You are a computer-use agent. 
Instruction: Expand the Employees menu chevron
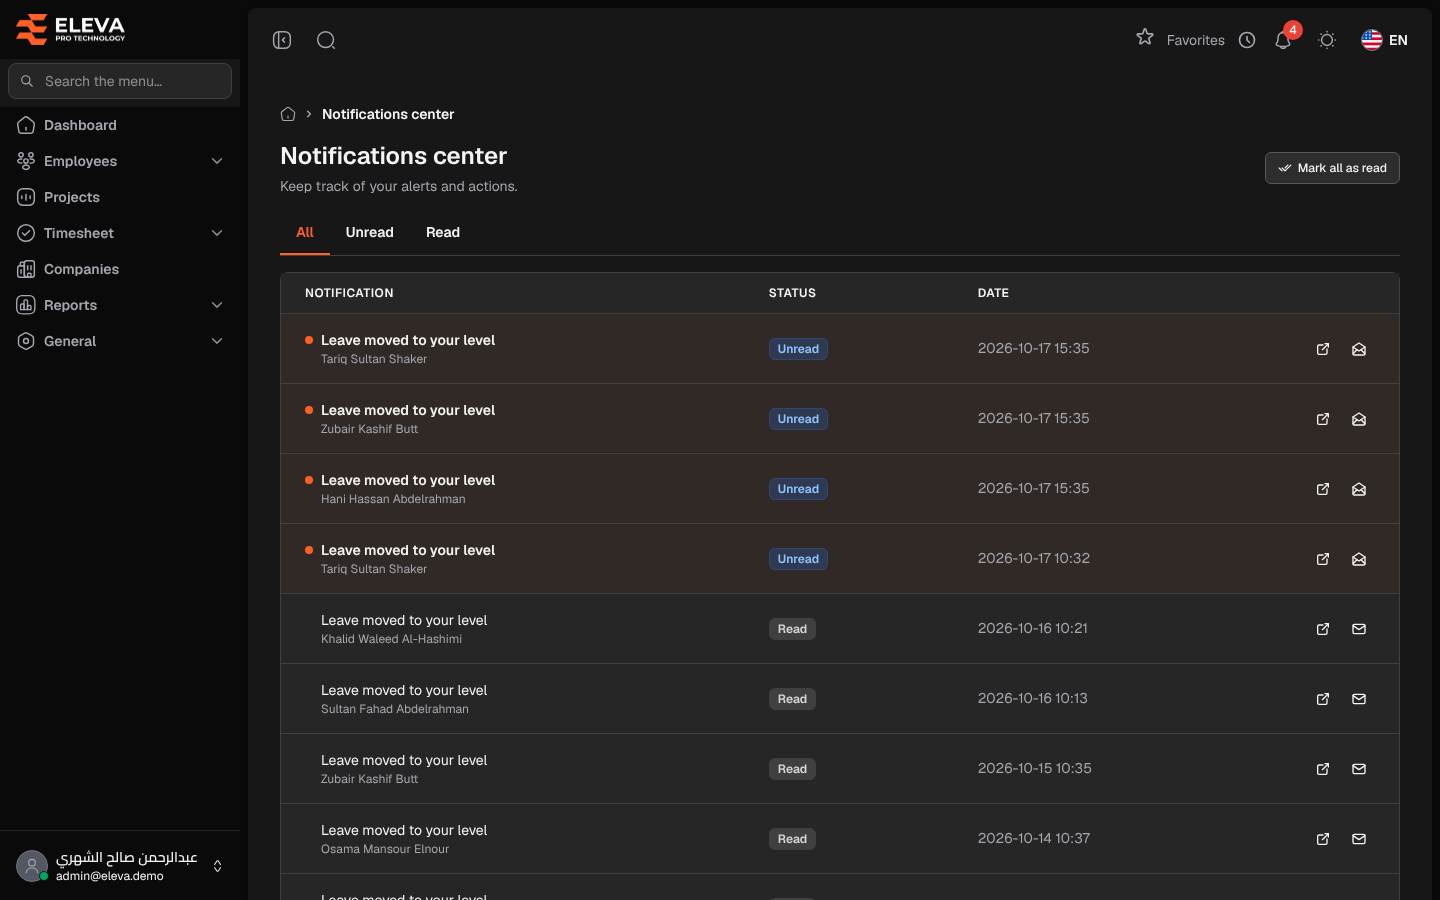tap(217, 161)
